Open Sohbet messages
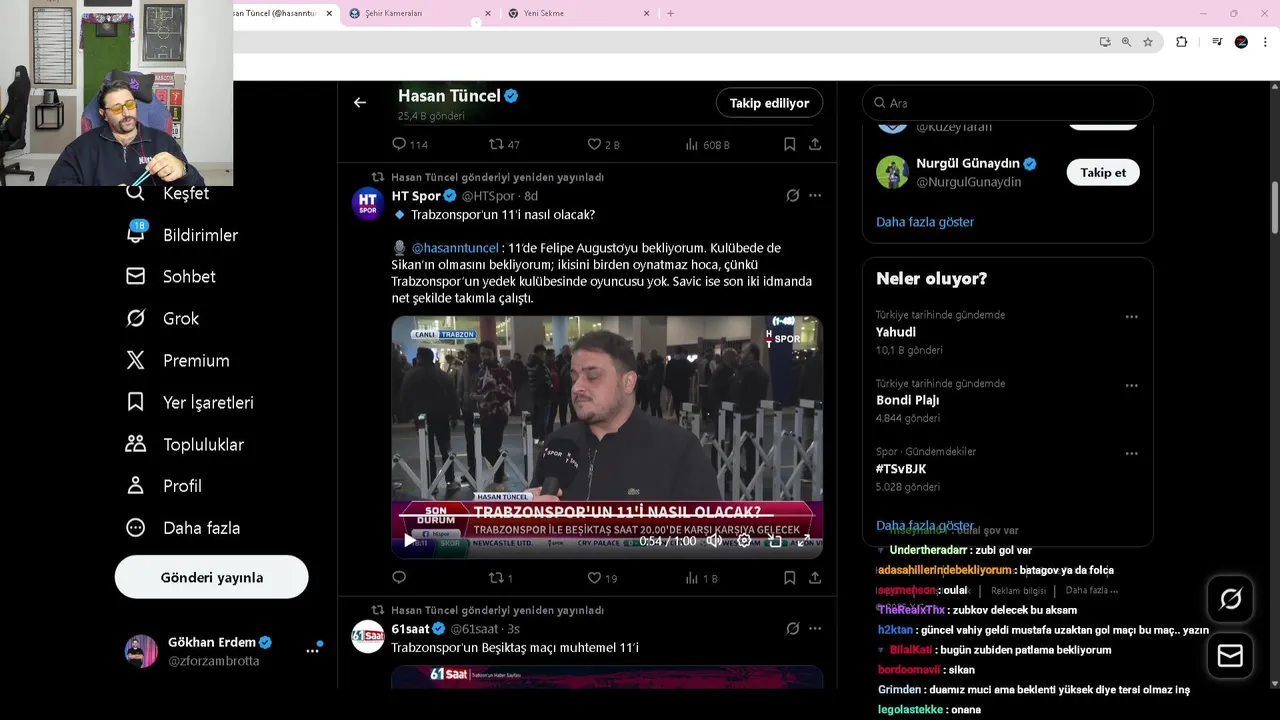The width and height of the screenshot is (1280, 720). tap(171, 276)
